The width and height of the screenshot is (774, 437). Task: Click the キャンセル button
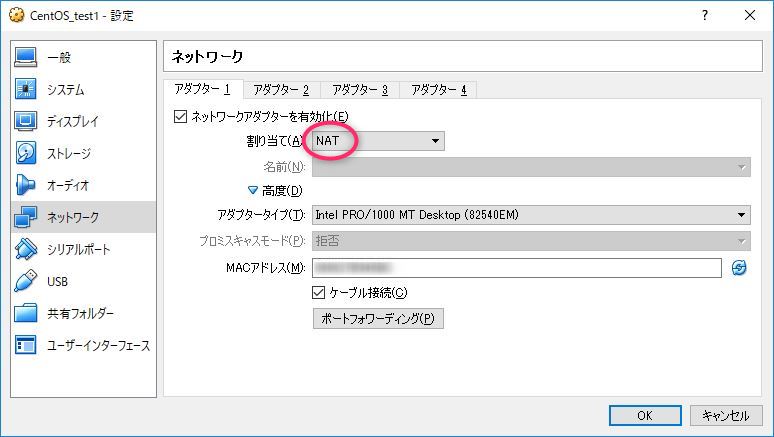[x=726, y=415]
